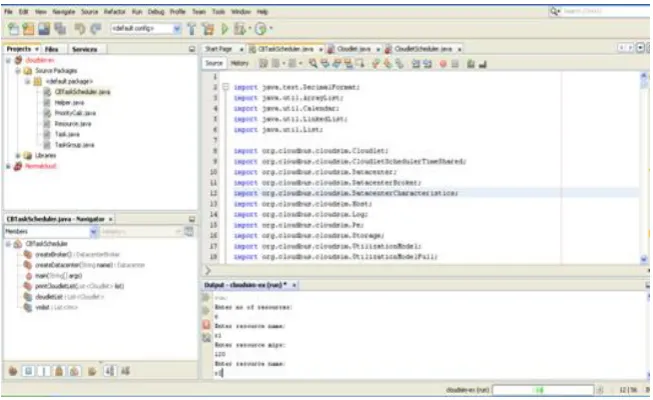Switch to the Services tab

coord(85,49)
